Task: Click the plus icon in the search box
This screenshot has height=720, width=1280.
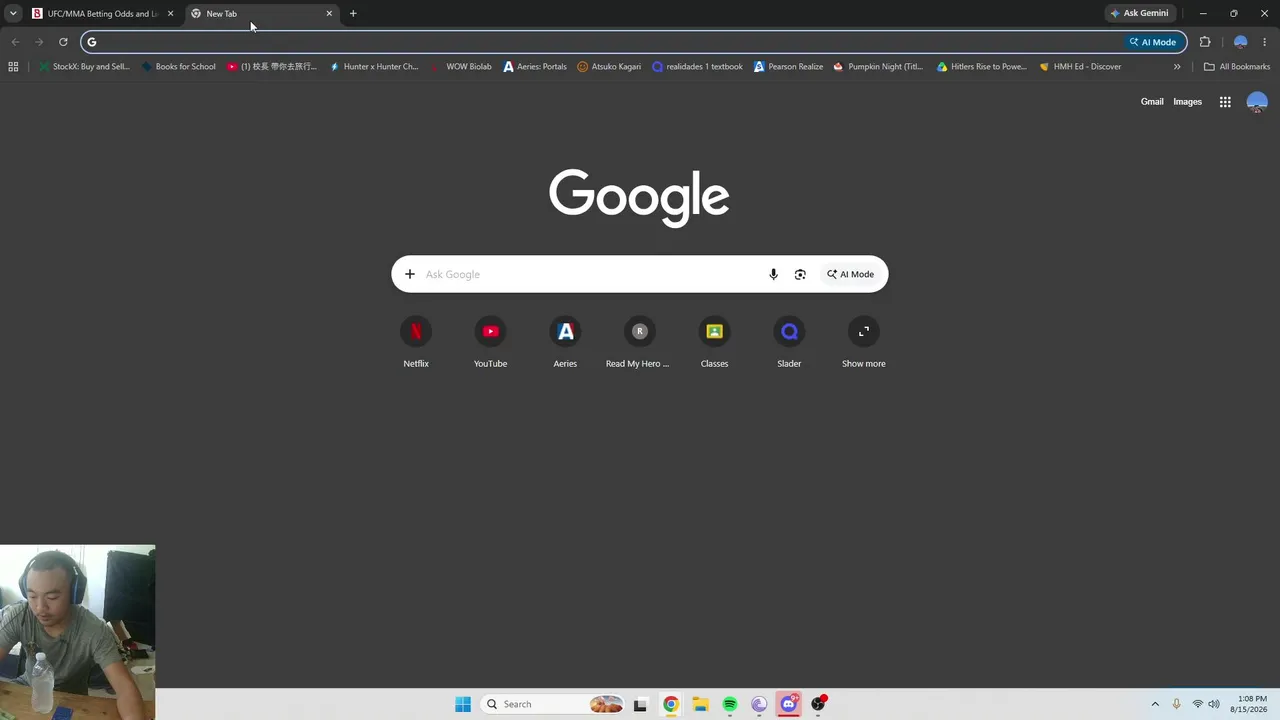Action: point(409,274)
